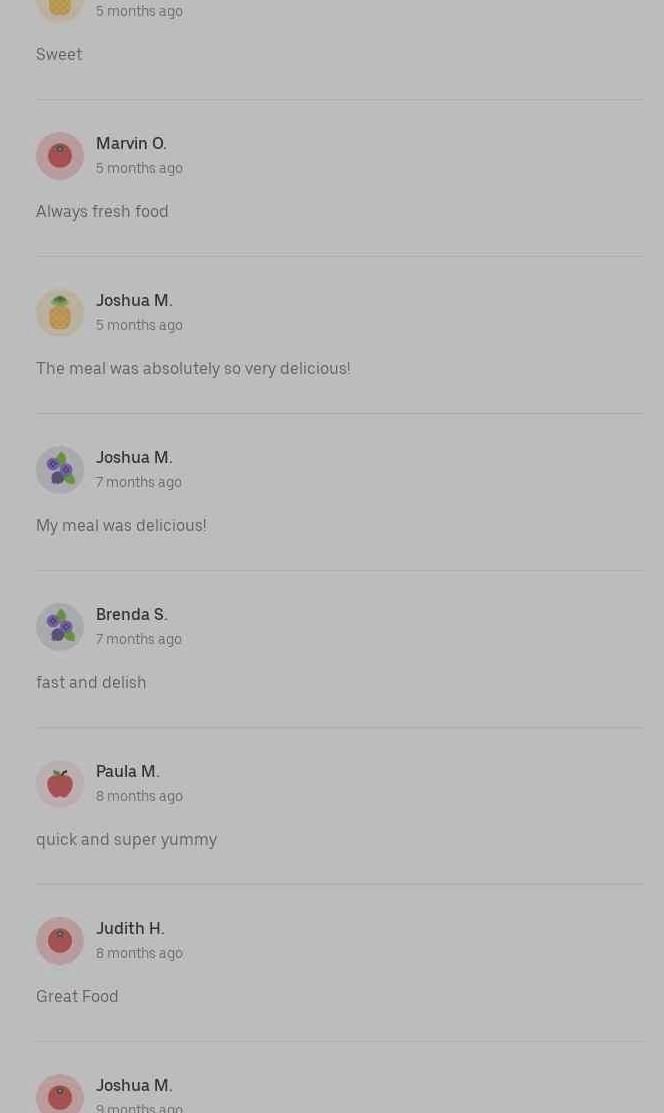Click the bottom-most Joshua M. tomato avatar
Screen dimensions: 664x1113
60,1096
